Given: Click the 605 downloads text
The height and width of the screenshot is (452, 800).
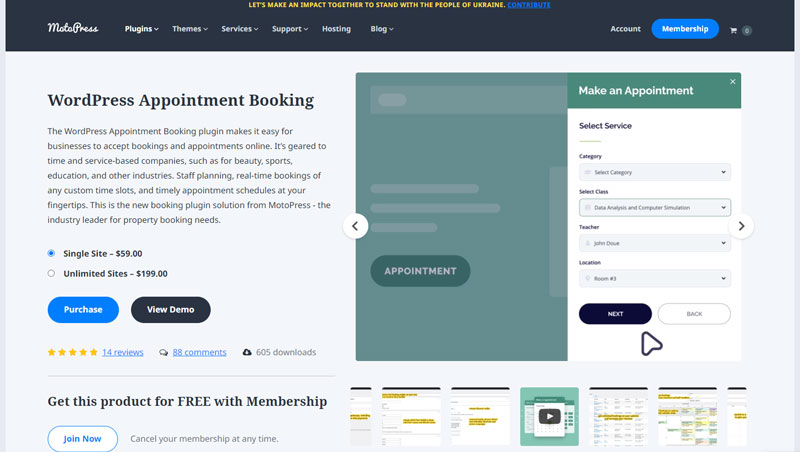Looking at the screenshot, I should click(x=286, y=353).
